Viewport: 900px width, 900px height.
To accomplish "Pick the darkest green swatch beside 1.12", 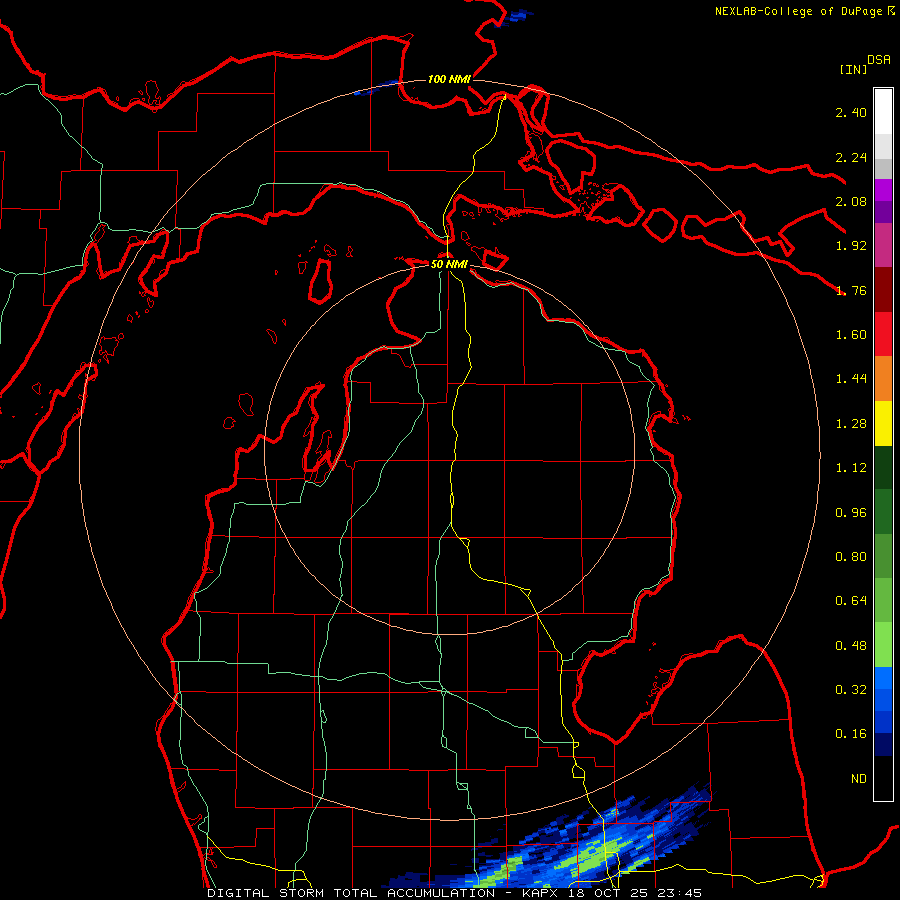I will (883, 467).
